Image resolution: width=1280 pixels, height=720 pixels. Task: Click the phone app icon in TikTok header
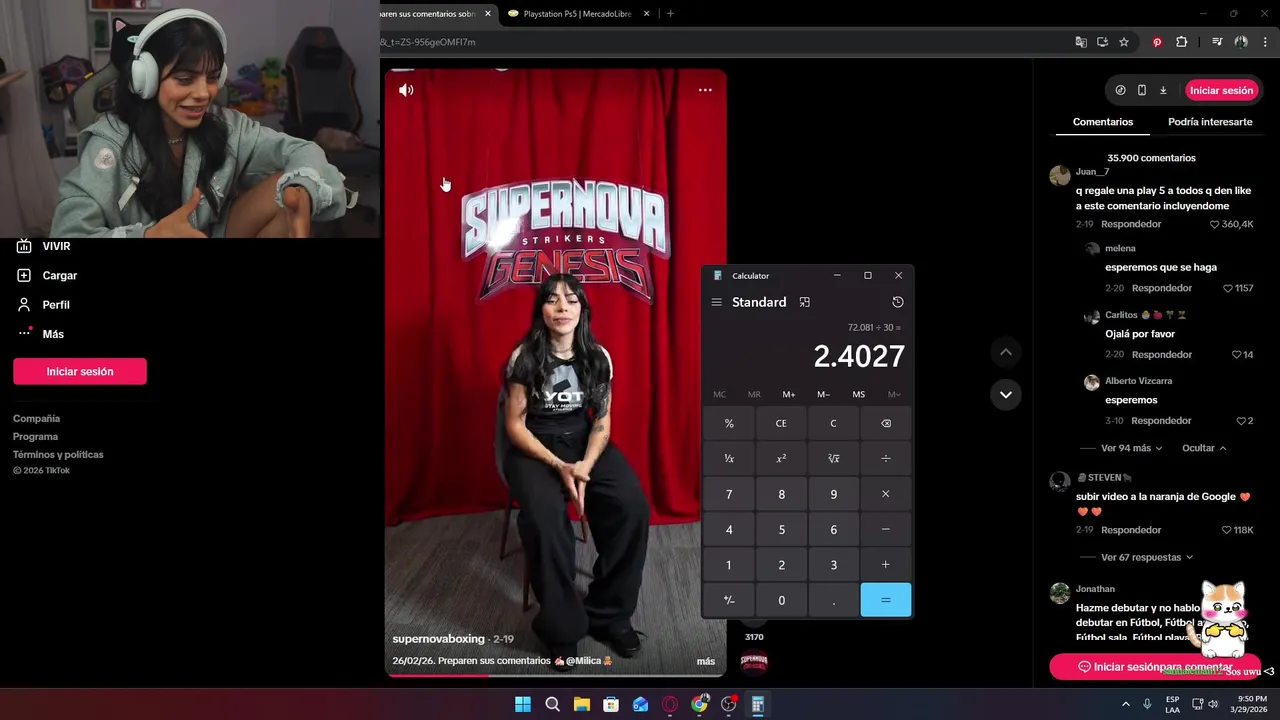tap(1142, 90)
